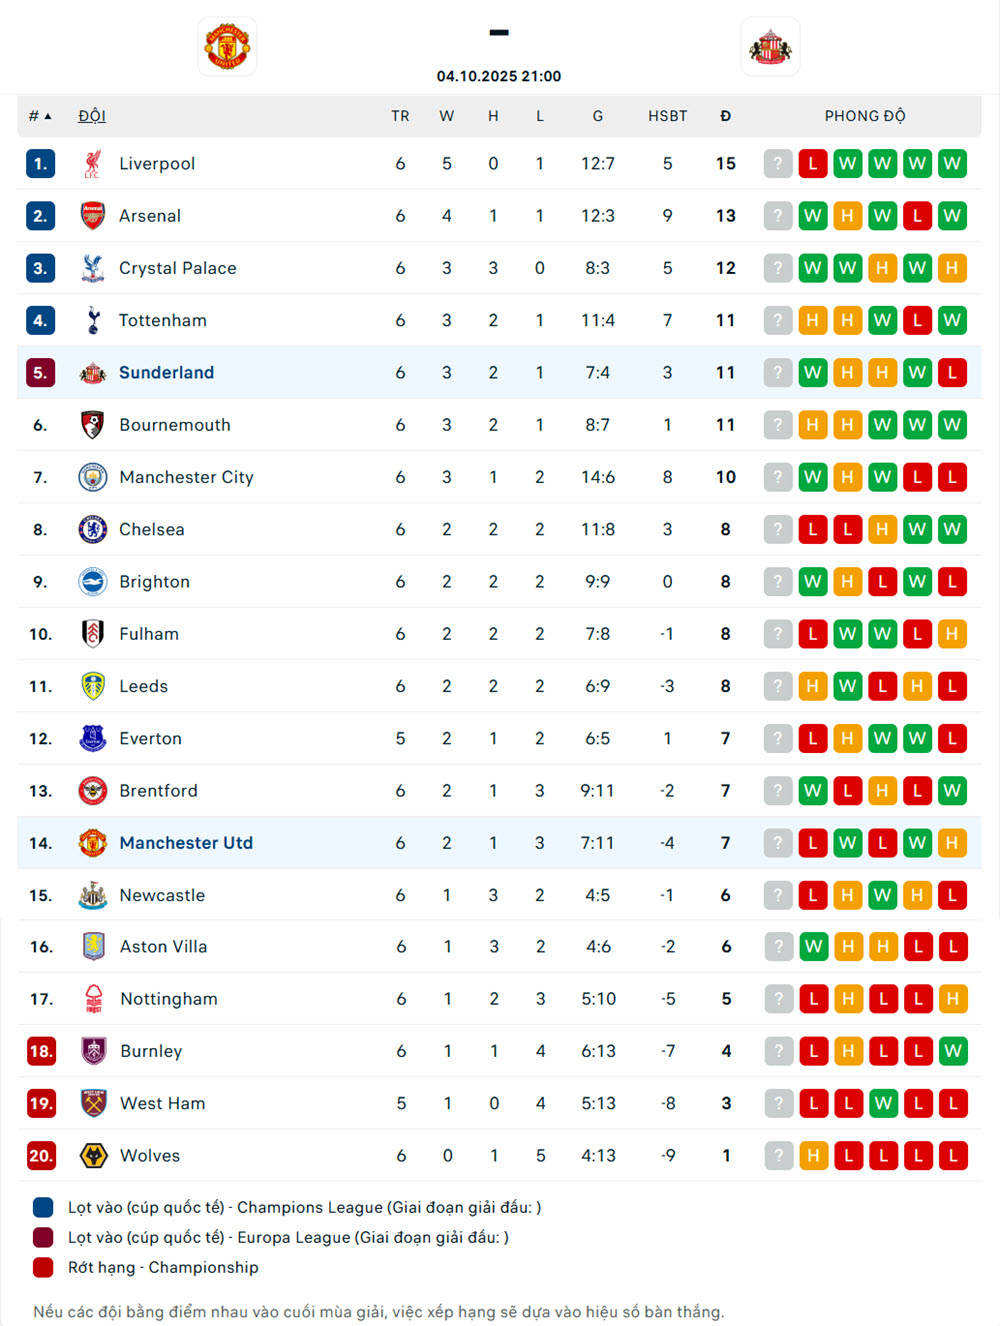The image size is (1000, 1326).
Task: Open the Sunderland team link
Action: (x=166, y=373)
